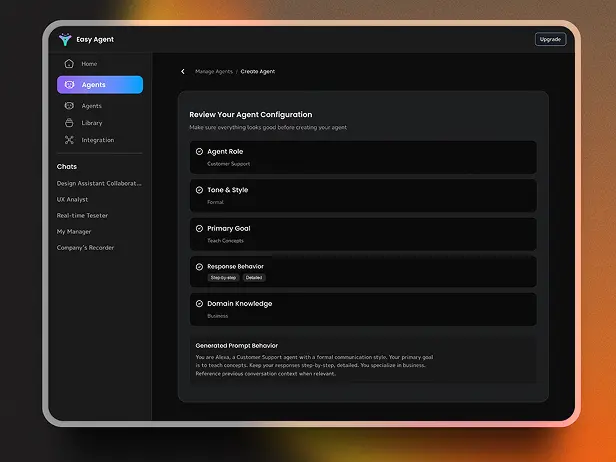Click the Easy Agent logo icon
The image size is (616, 462).
pyautogui.click(x=66, y=40)
